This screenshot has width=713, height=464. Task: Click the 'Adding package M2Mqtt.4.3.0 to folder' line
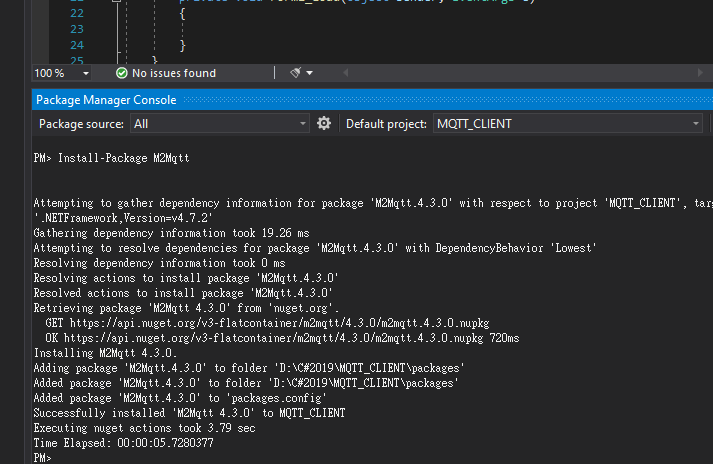[249, 368]
